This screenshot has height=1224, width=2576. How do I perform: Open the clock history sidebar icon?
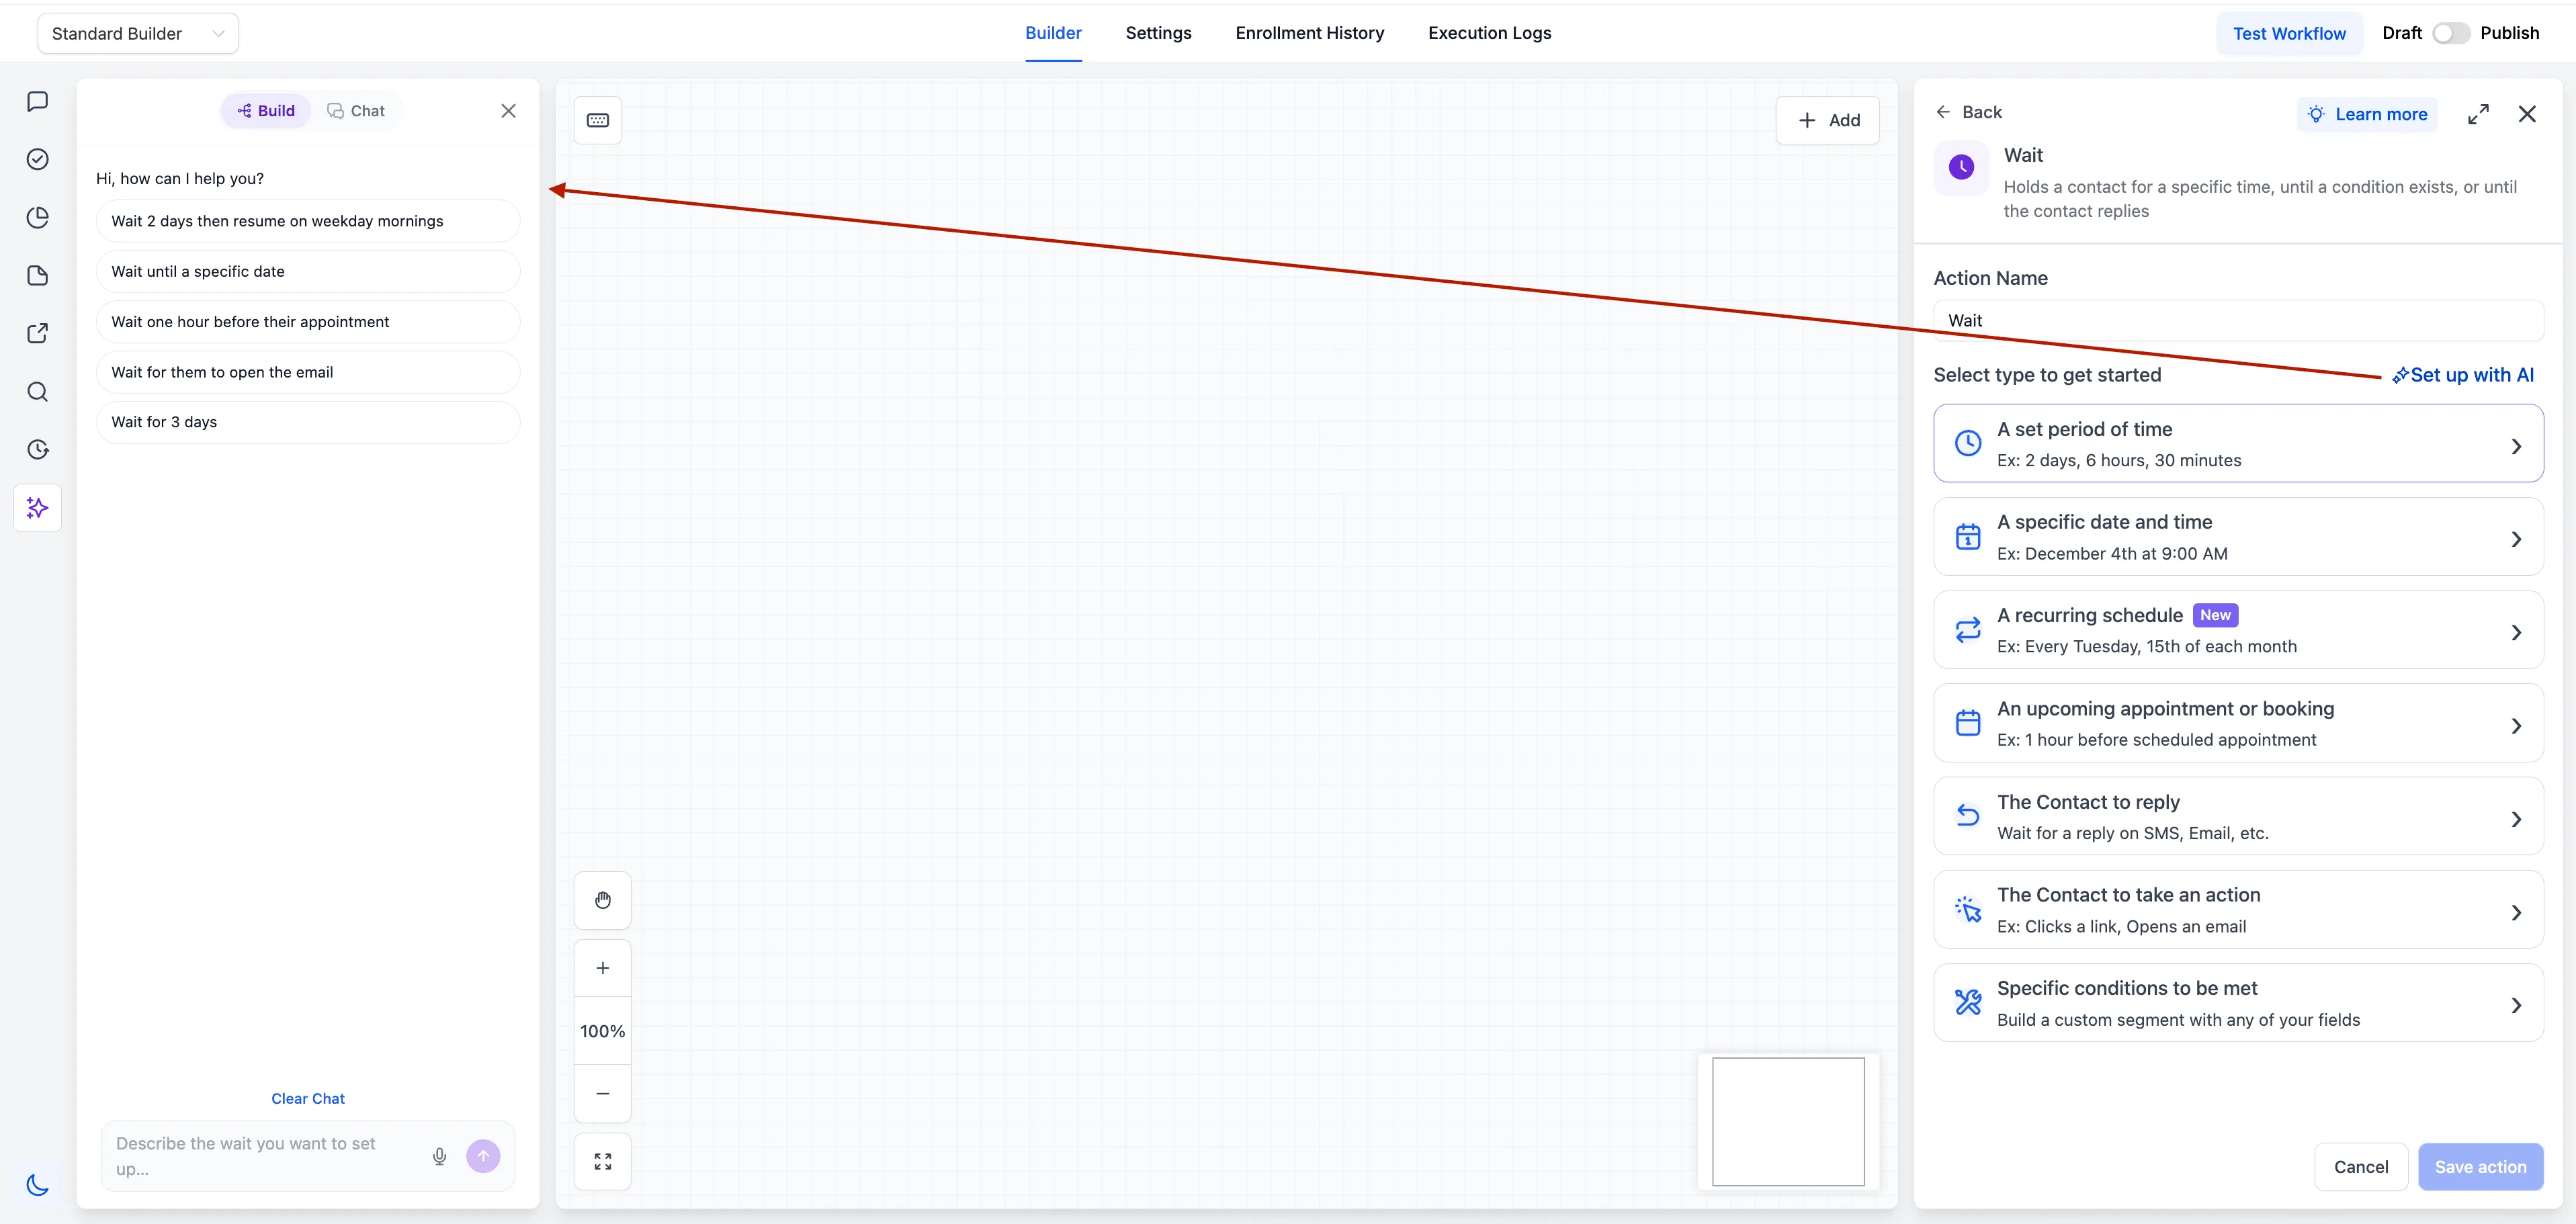37,449
